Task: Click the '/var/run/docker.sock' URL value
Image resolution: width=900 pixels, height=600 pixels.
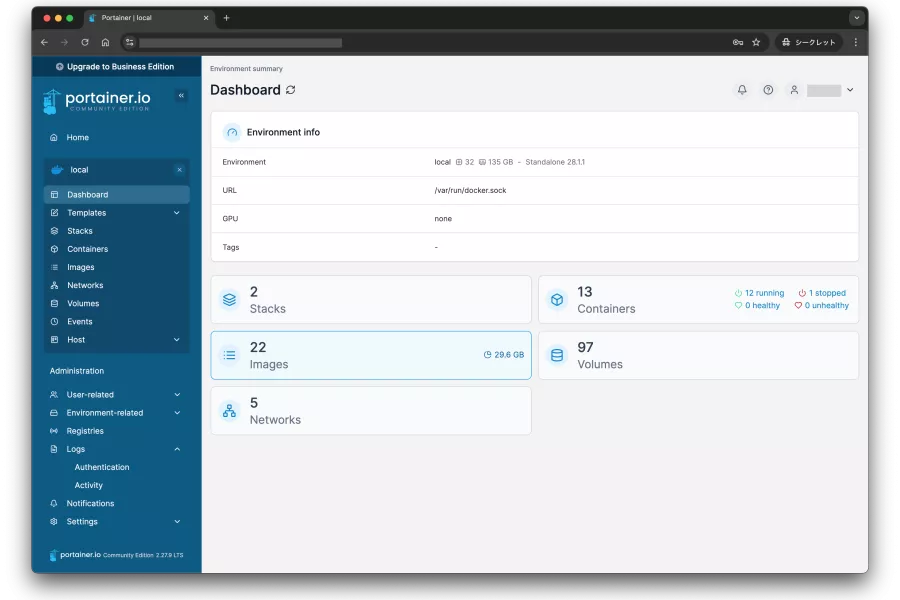Action: 470,190
